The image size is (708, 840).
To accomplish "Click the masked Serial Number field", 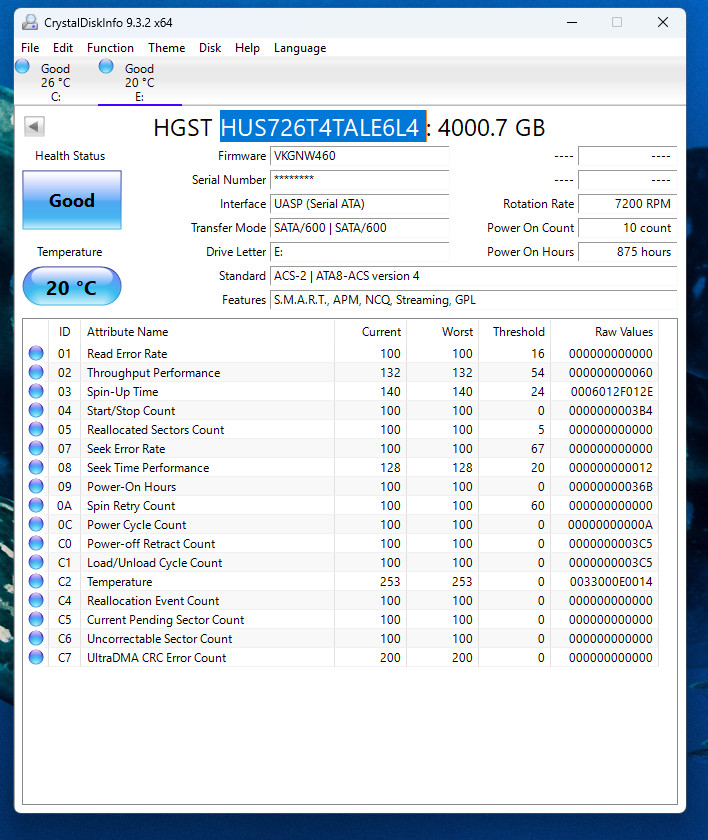I will (359, 179).
